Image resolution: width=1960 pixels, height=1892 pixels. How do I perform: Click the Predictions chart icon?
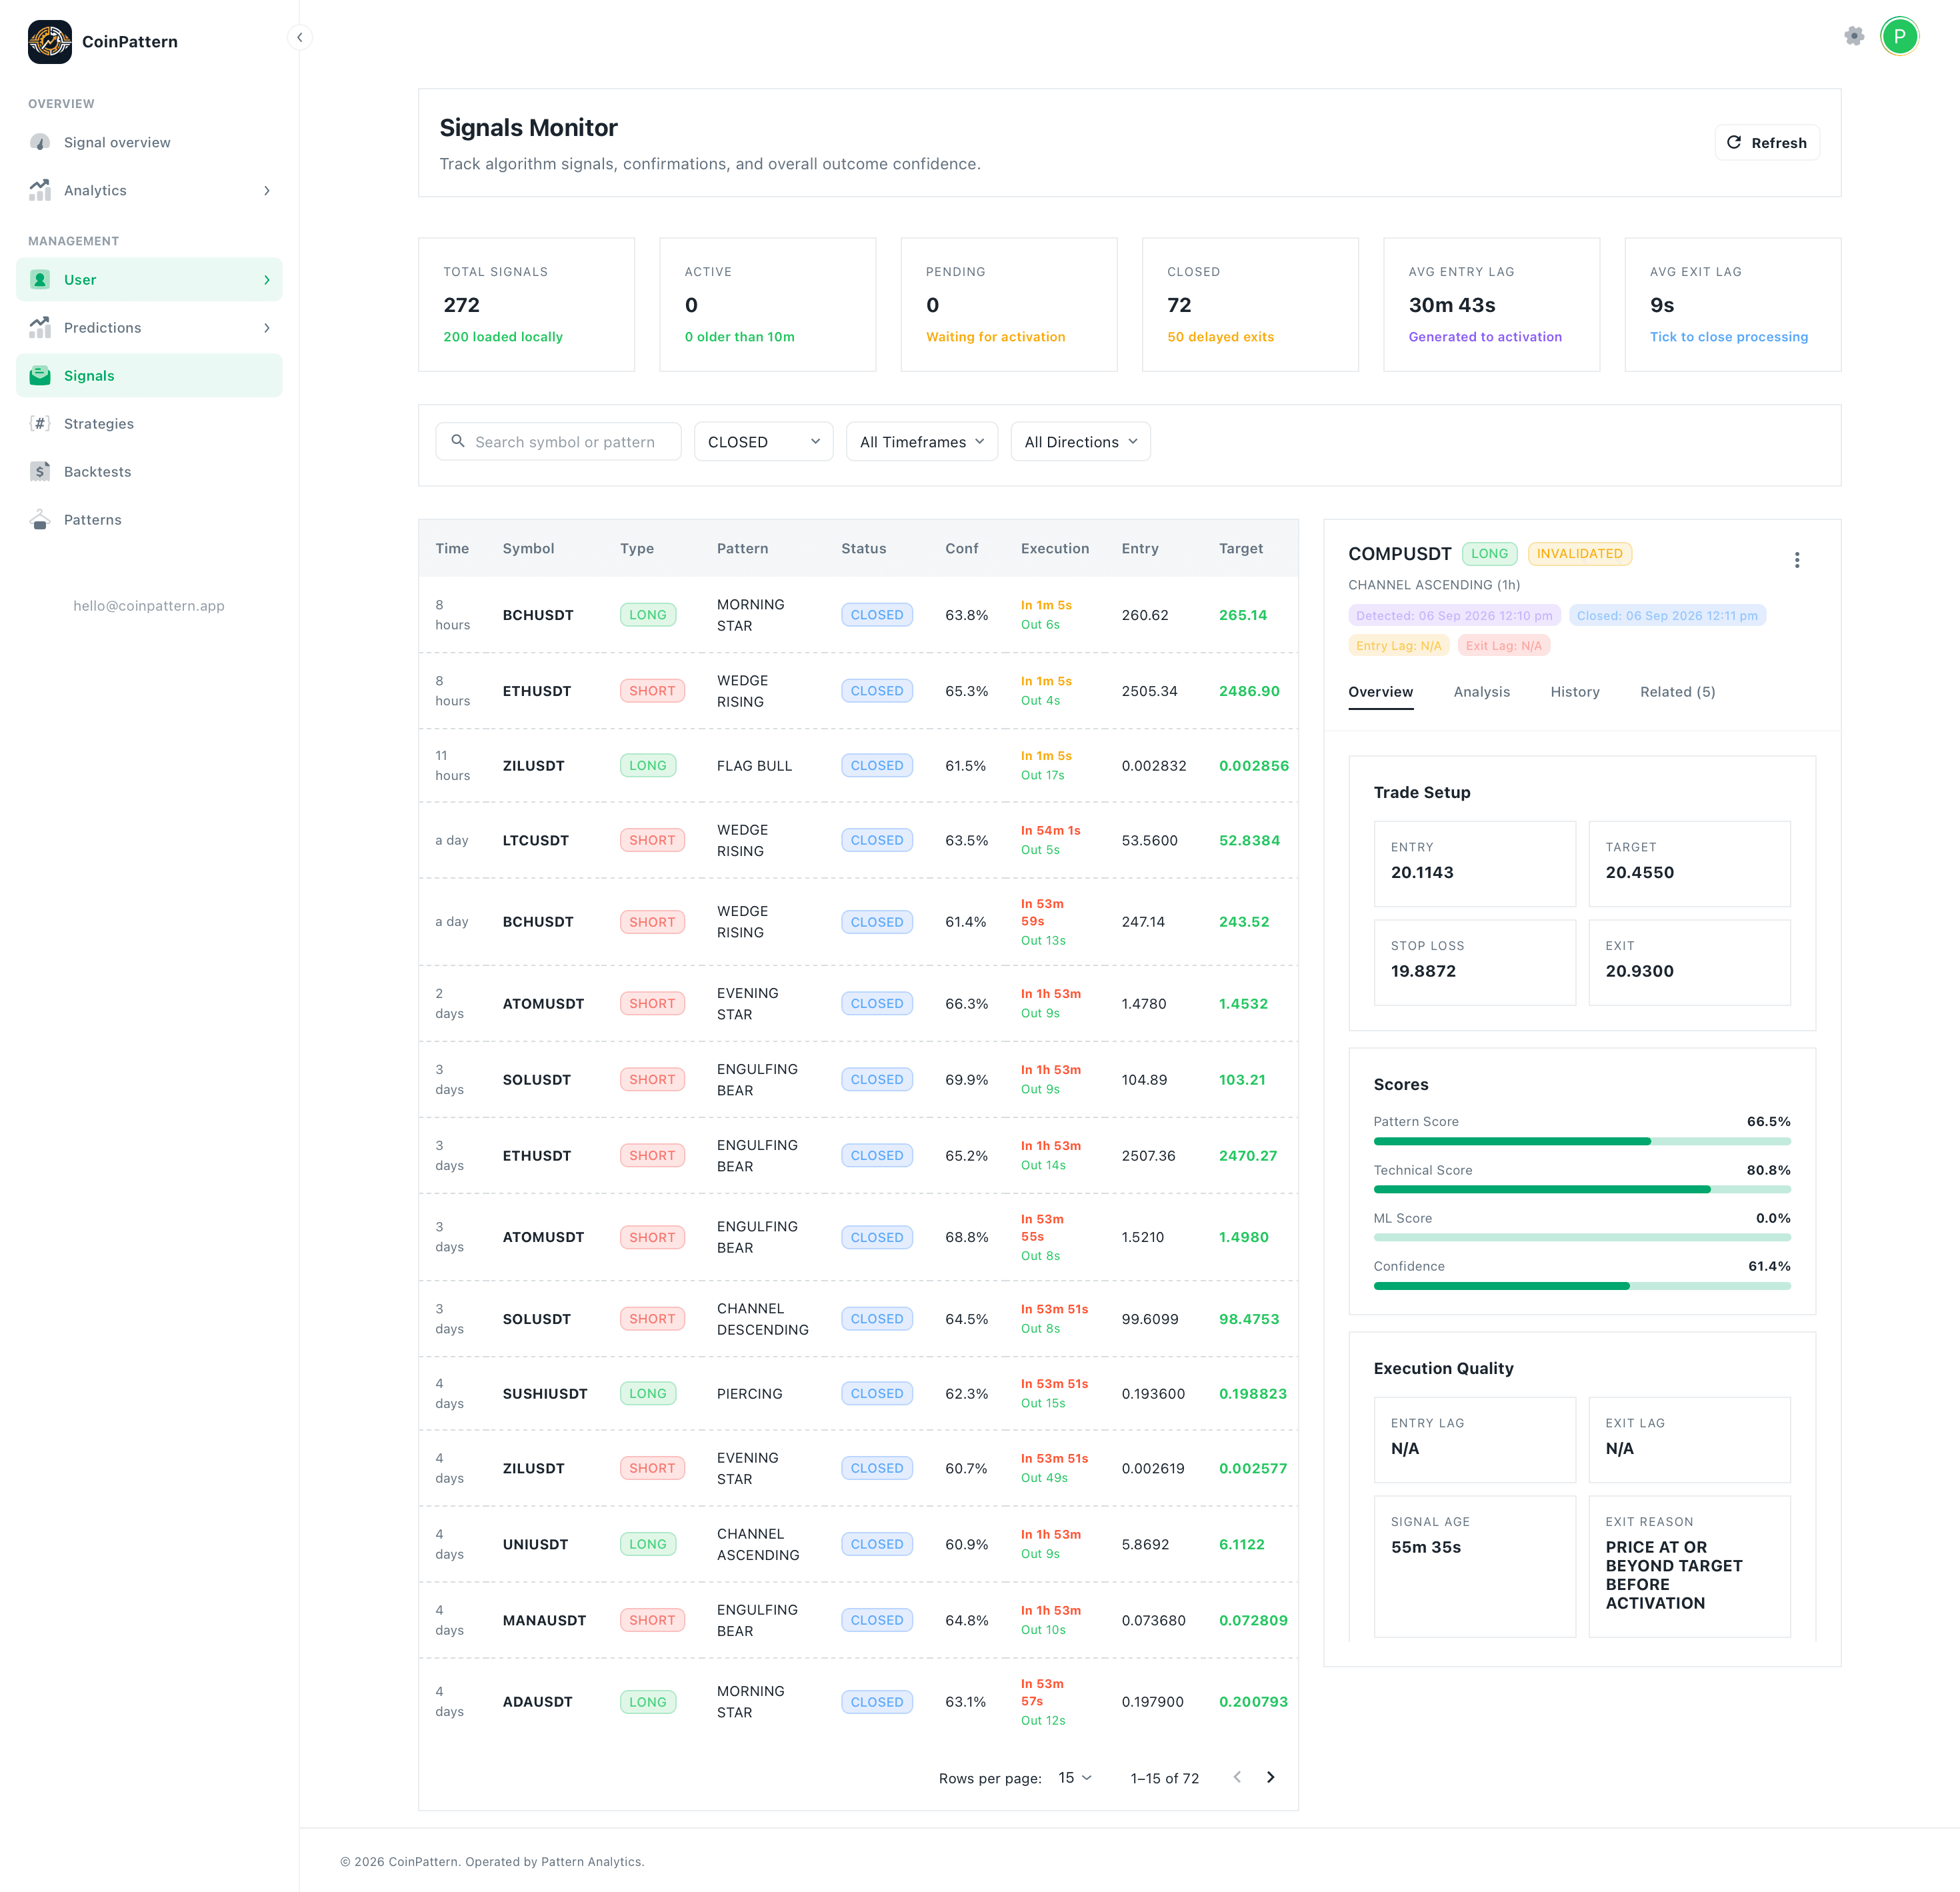pyautogui.click(x=40, y=328)
